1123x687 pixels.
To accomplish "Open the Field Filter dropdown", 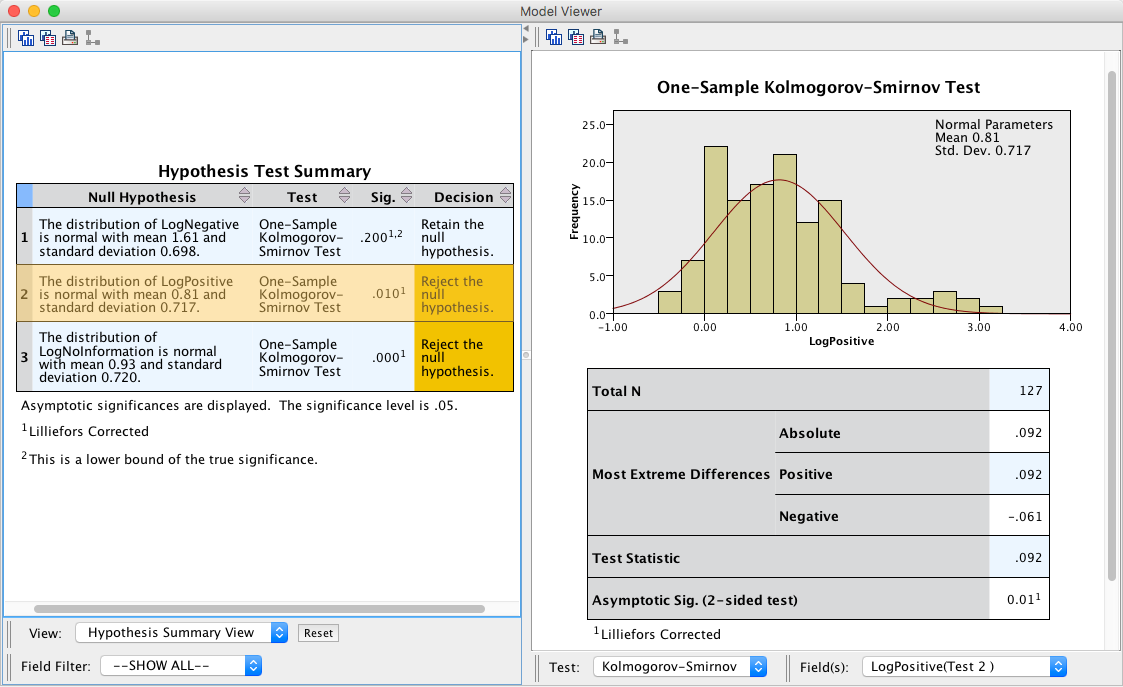I will click(181, 665).
